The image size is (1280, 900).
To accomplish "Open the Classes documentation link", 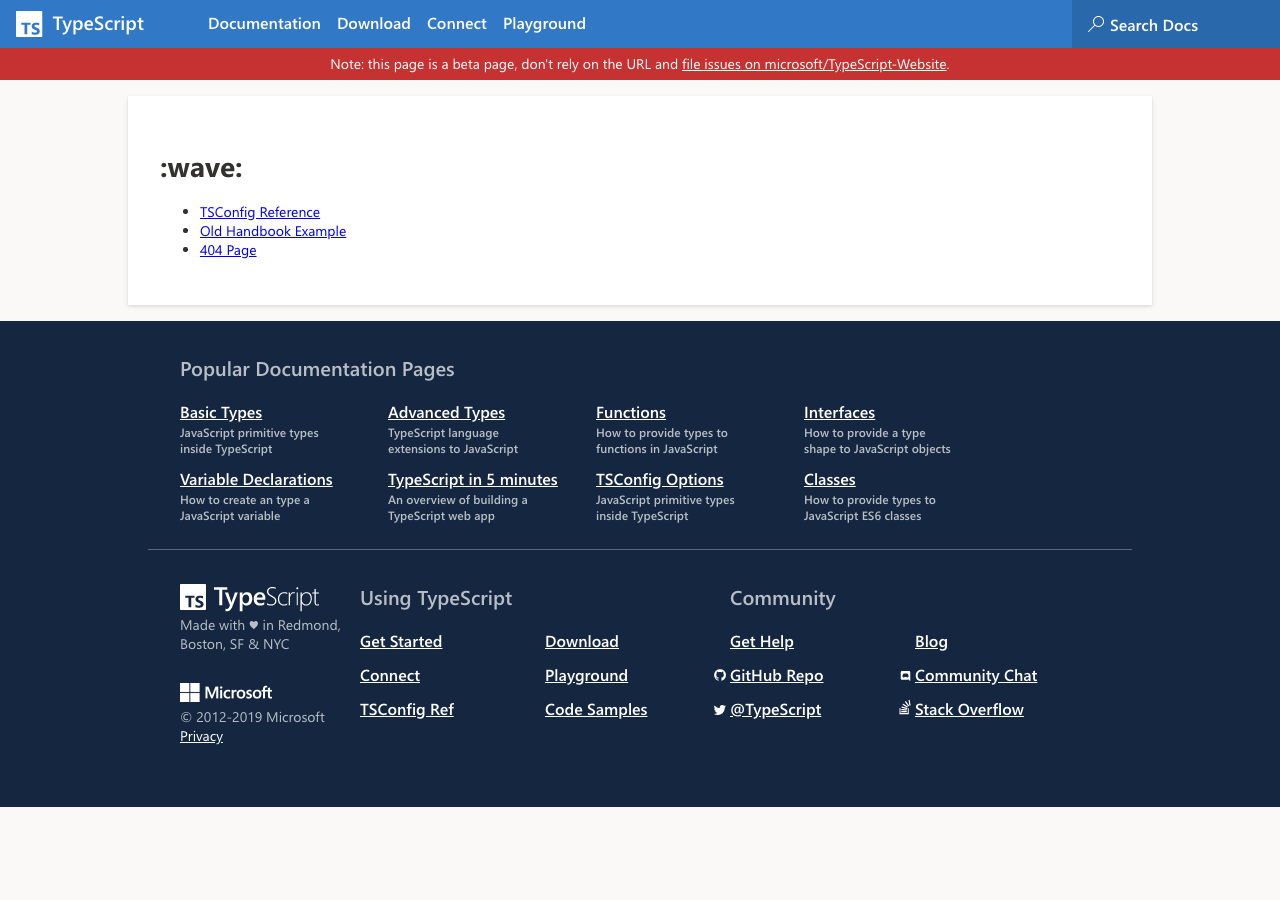I will pyautogui.click(x=830, y=479).
